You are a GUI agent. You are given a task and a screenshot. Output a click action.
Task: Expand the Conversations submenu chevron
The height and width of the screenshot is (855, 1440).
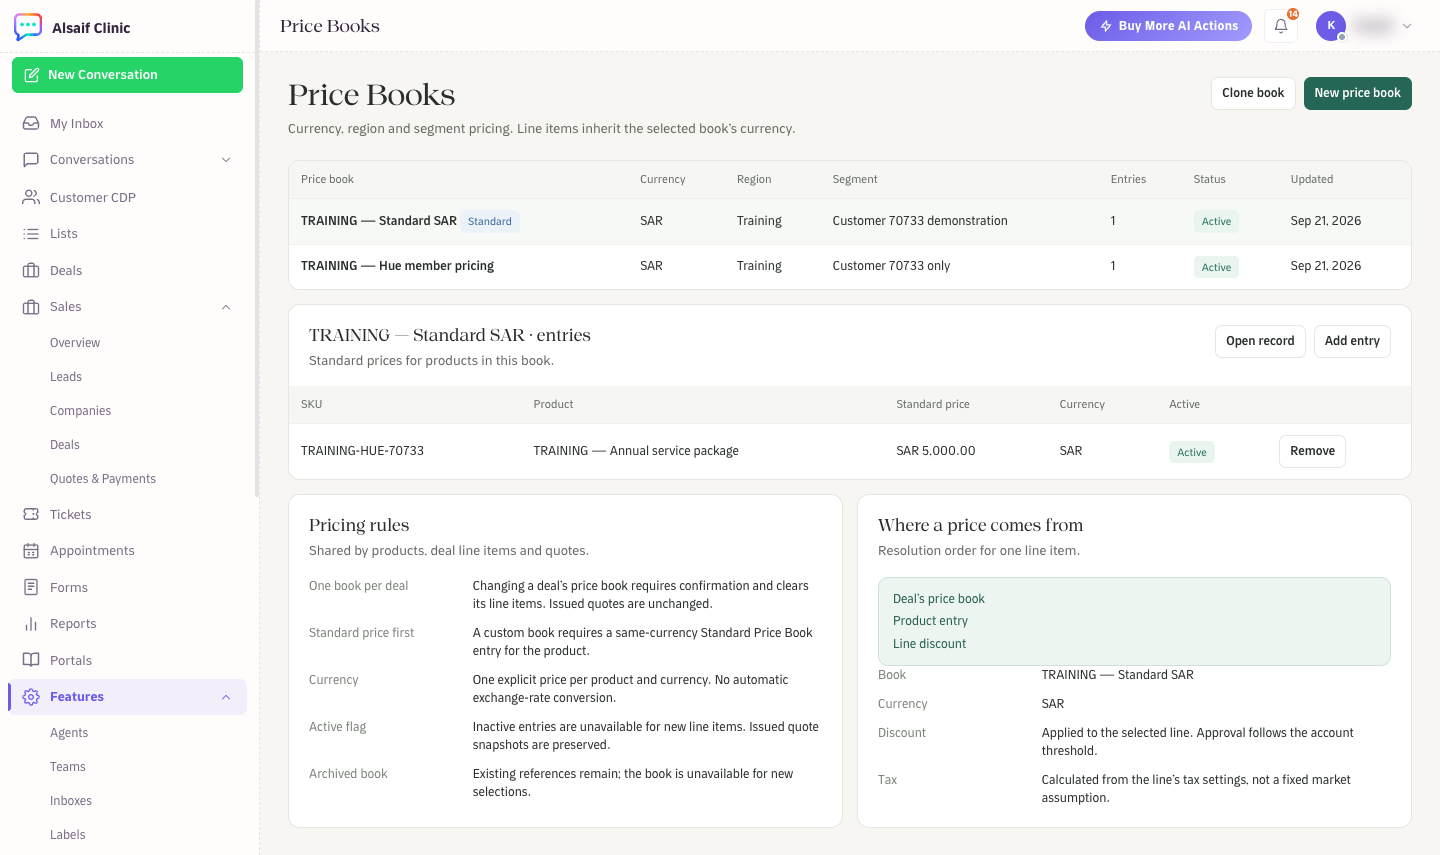[x=226, y=160]
